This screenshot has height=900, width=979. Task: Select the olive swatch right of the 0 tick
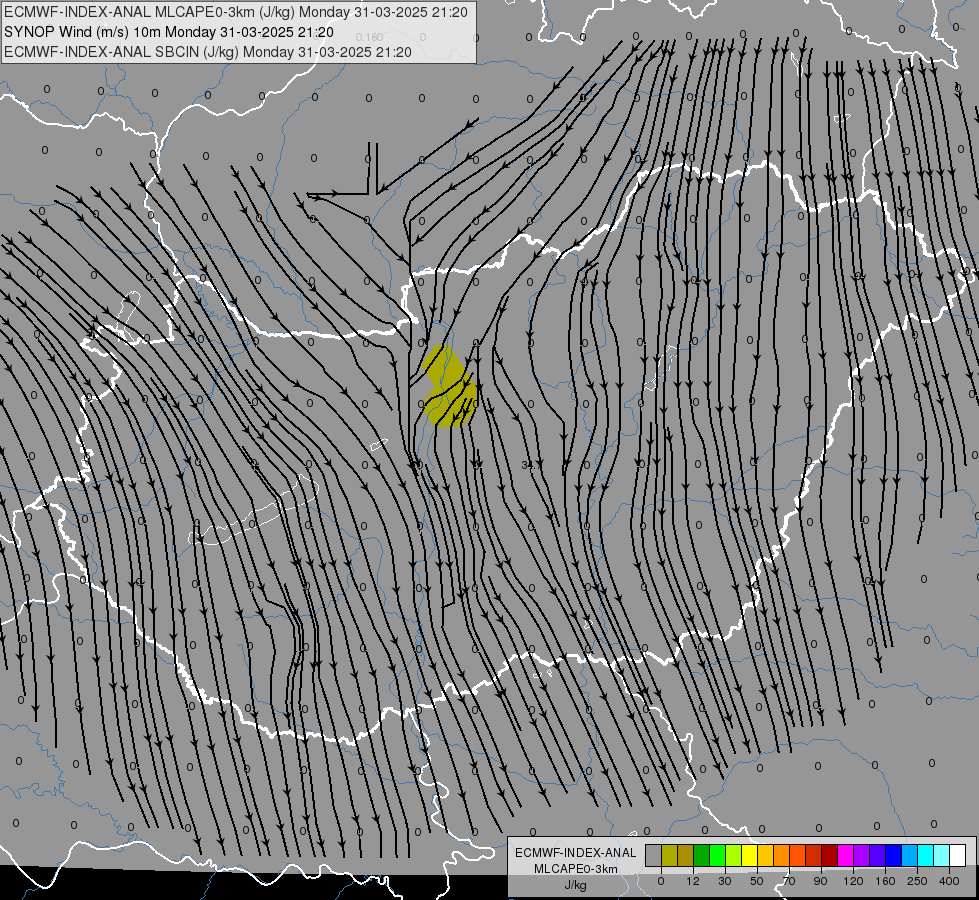[x=669, y=856]
